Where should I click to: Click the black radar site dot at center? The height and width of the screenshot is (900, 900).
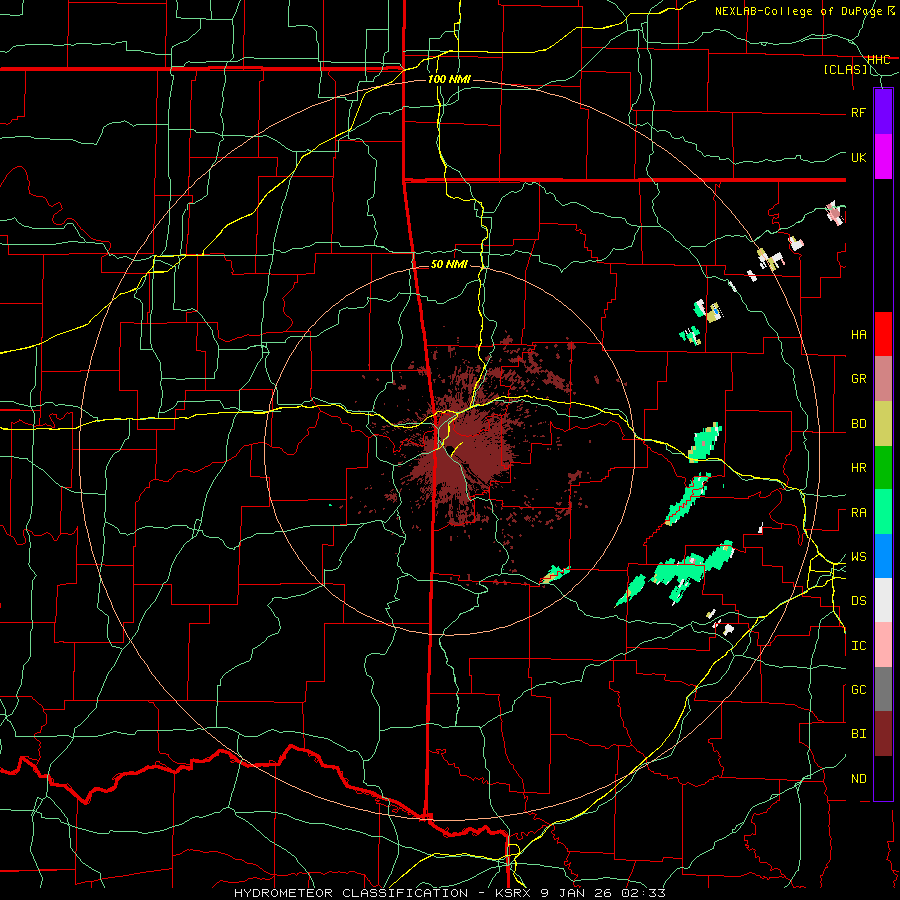coord(451,449)
